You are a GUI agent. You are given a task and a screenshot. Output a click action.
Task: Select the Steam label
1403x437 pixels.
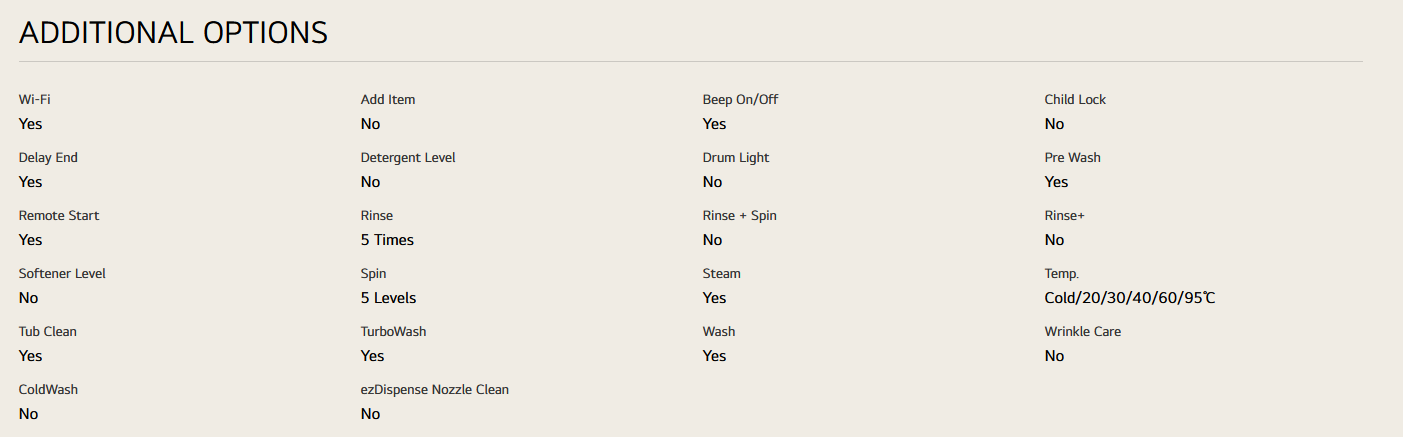(722, 274)
